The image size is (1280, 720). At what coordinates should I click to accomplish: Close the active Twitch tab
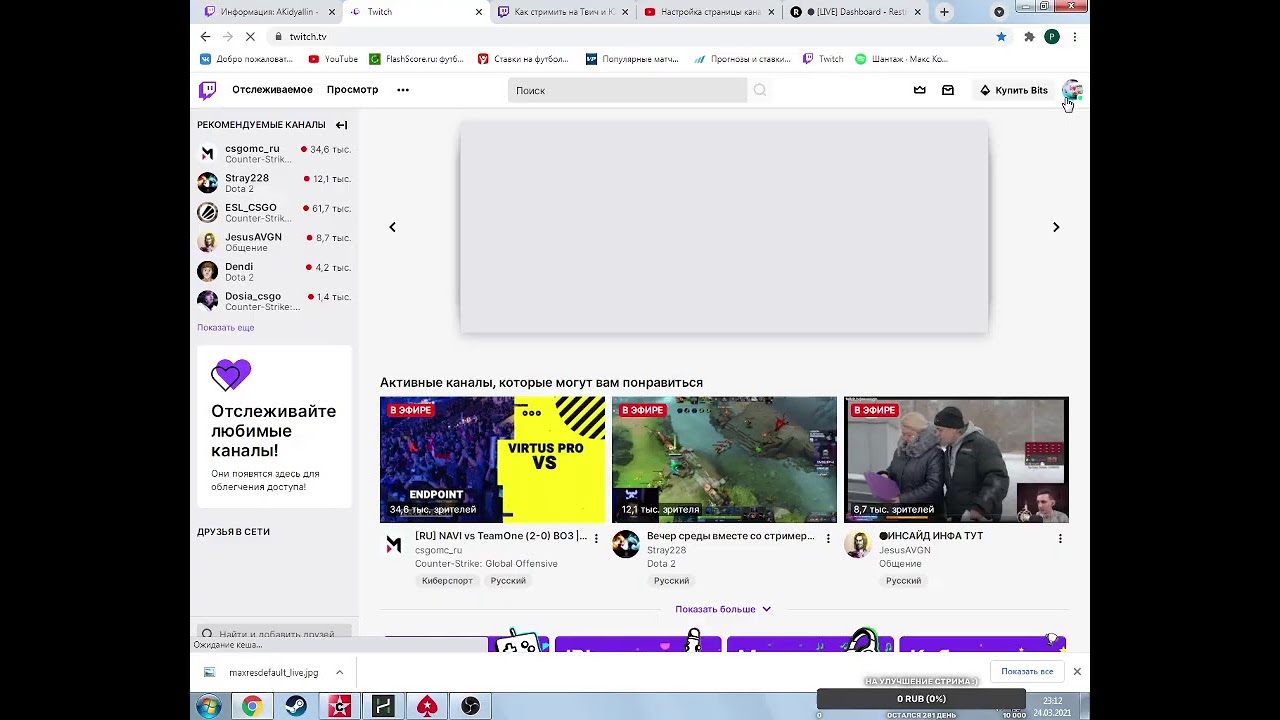[478, 12]
